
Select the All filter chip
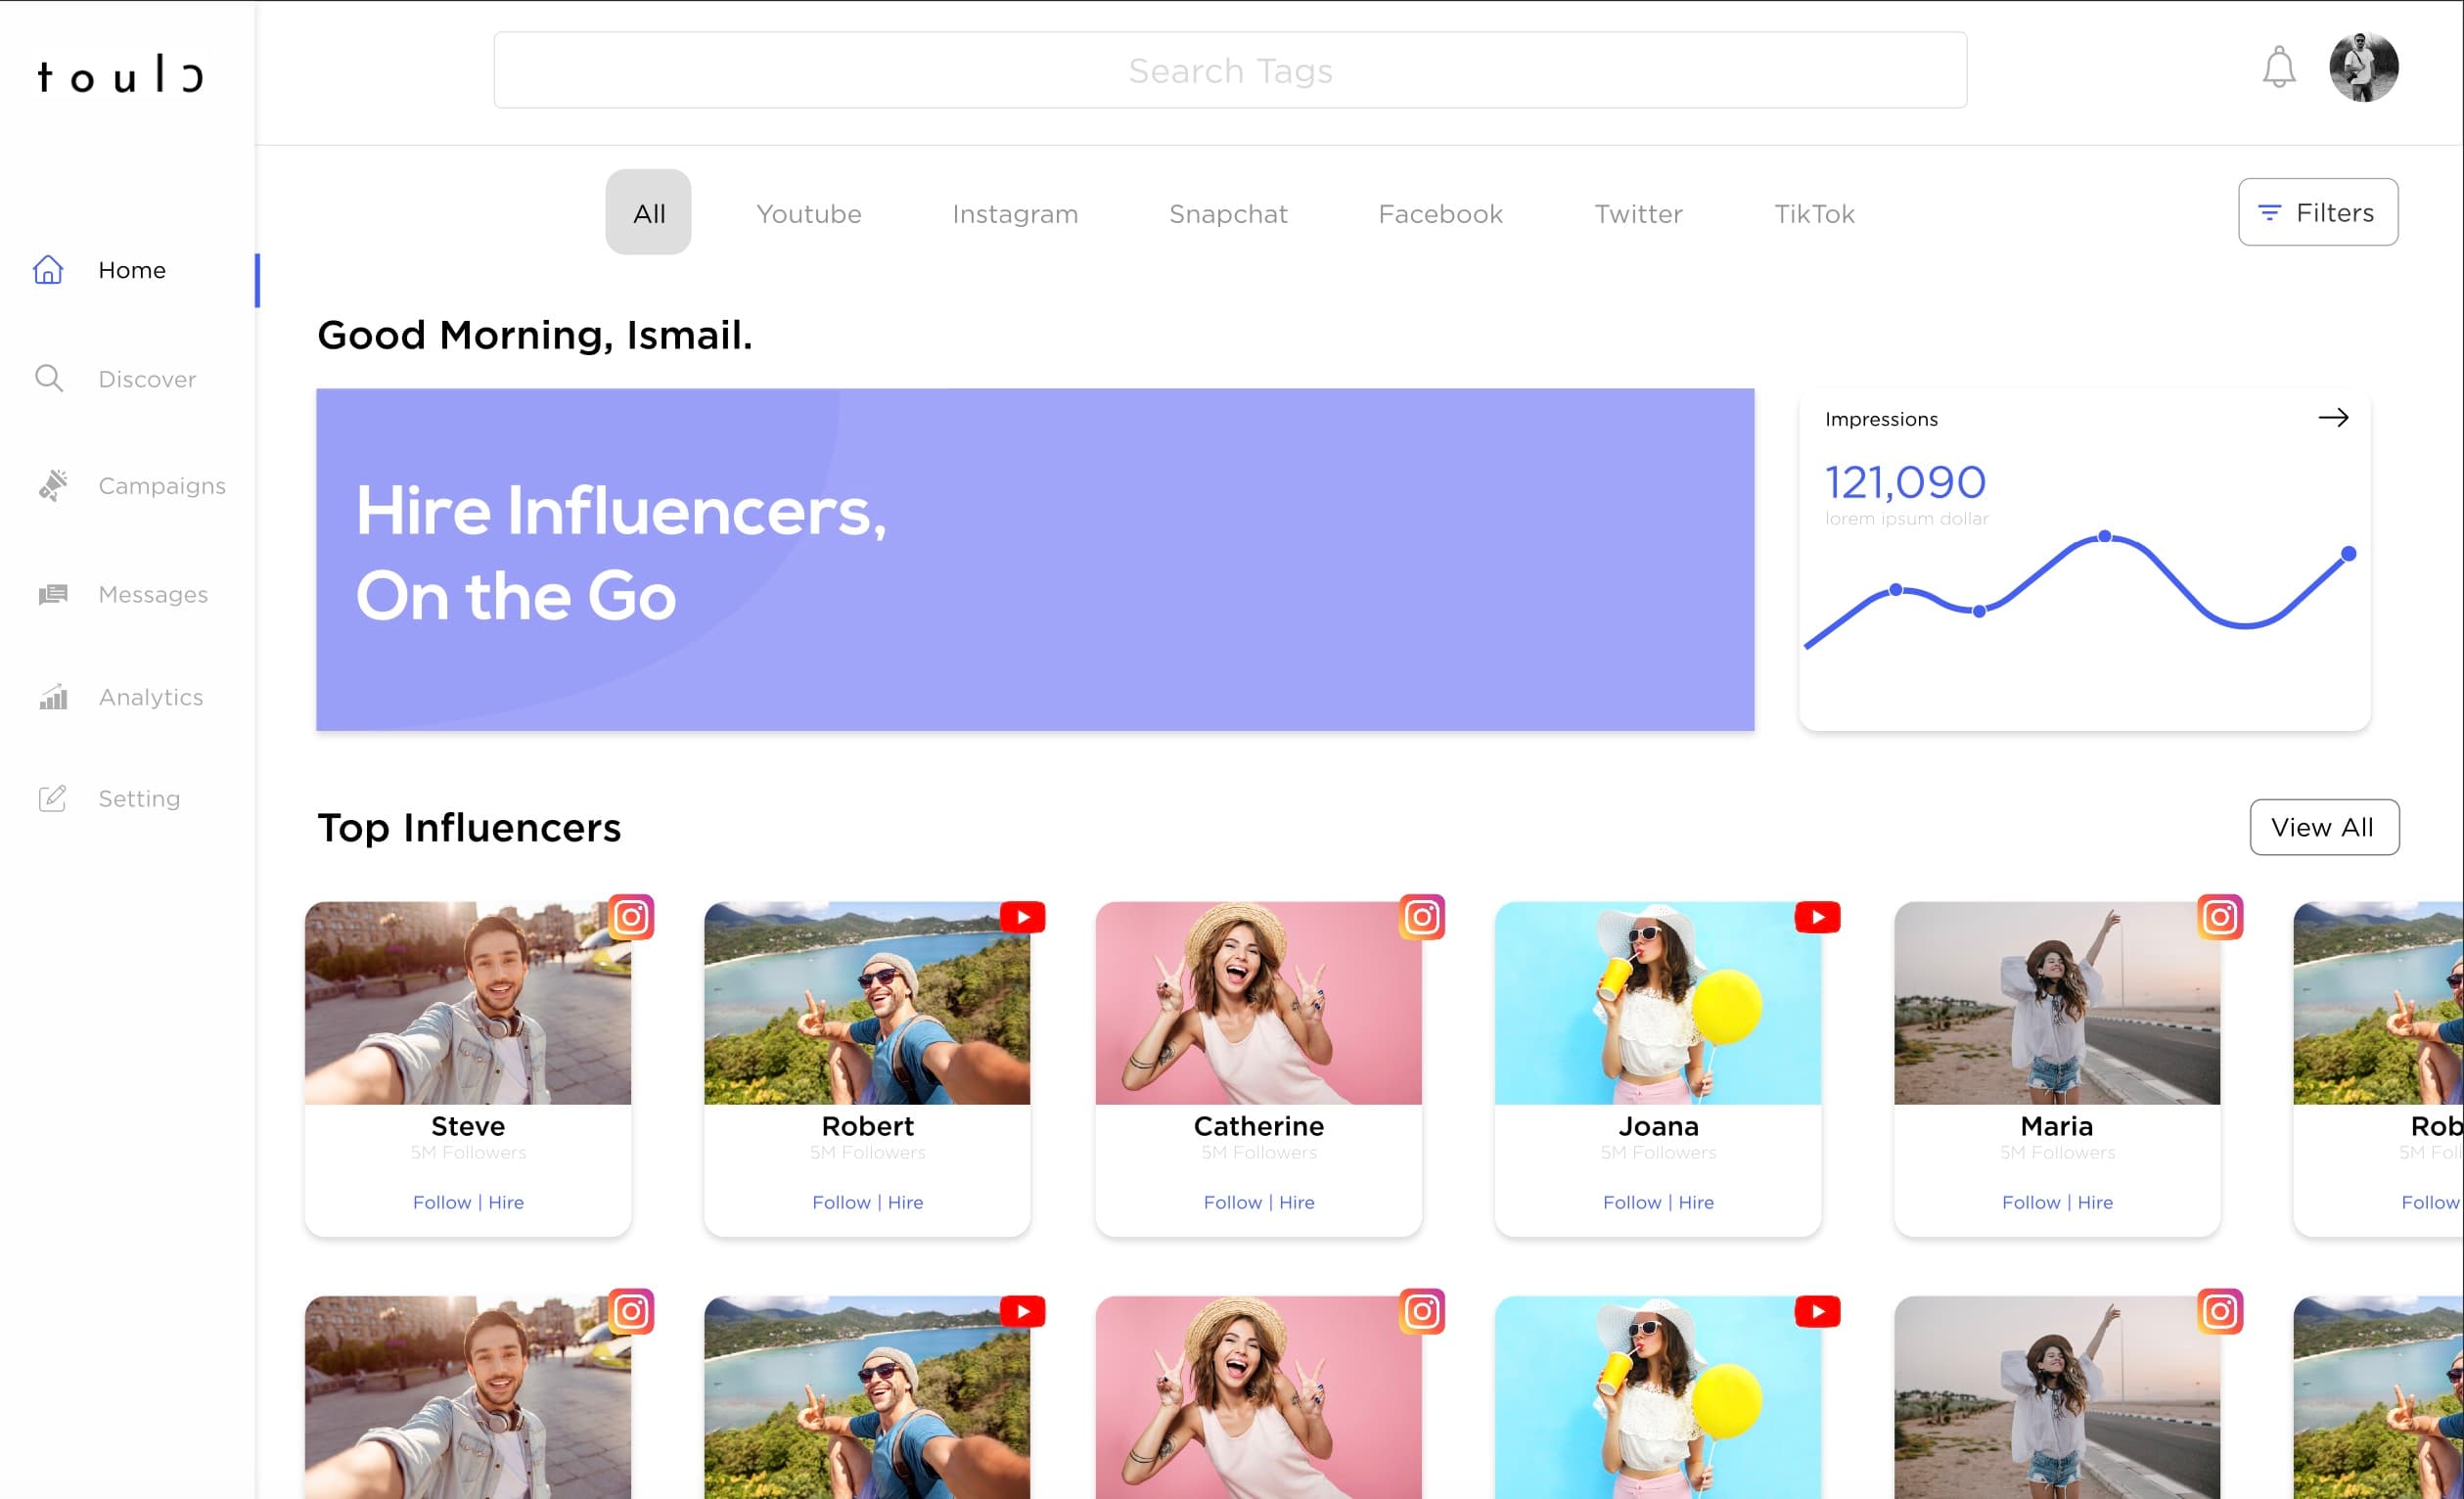click(x=648, y=211)
